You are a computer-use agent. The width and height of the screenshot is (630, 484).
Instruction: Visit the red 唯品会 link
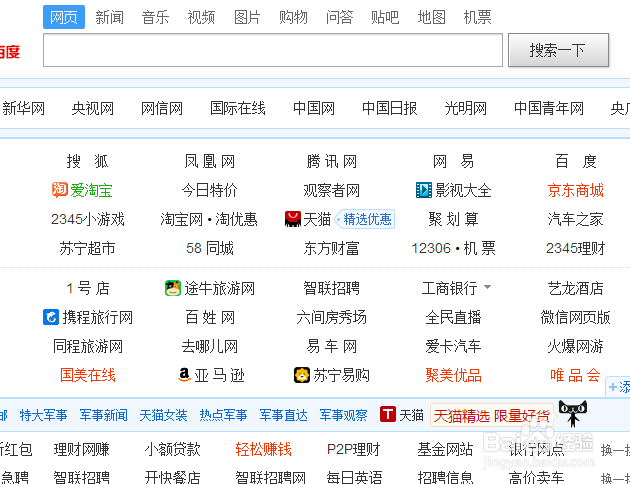[575, 375]
